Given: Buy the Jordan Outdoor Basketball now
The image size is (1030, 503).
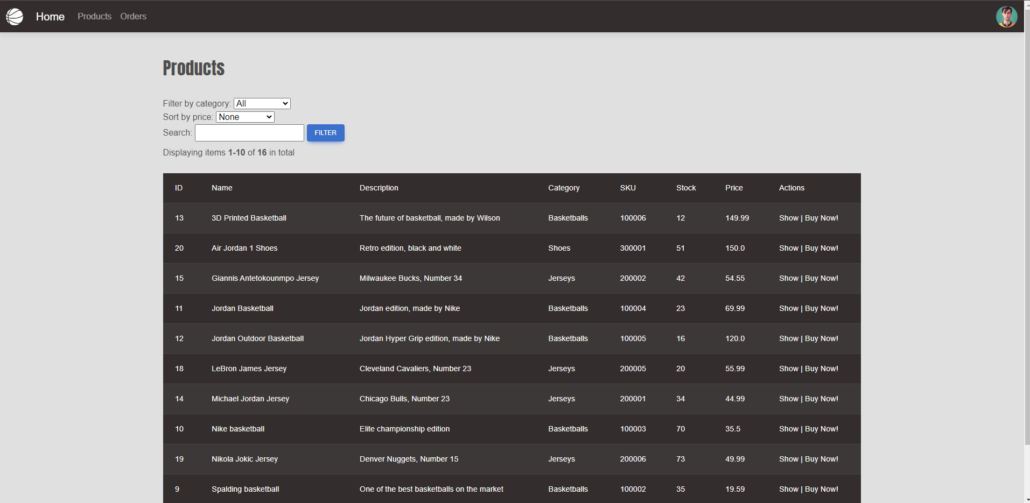Looking at the screenshot, I should pyautogui.click(x=821, y=339).
